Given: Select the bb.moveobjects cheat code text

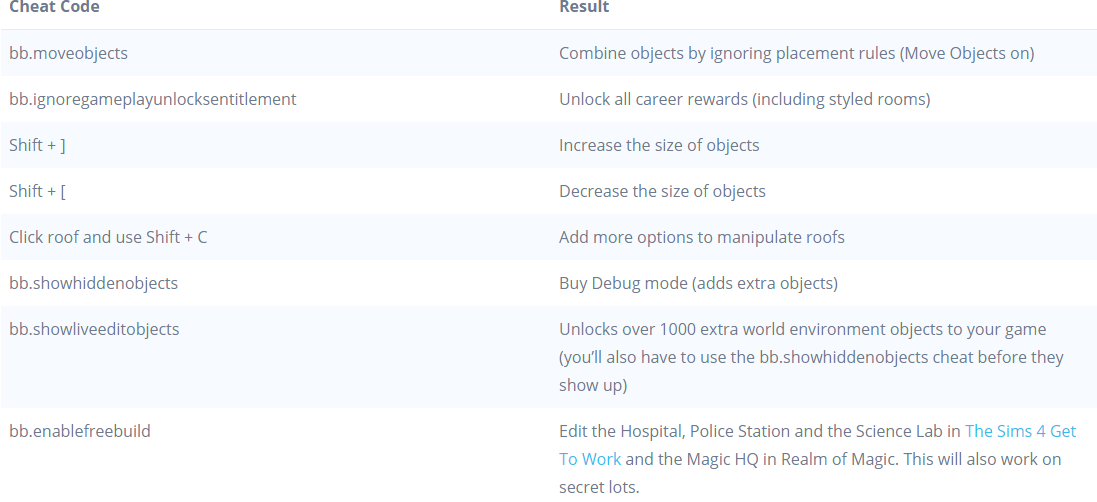Looking at the screenshot, I should coord(68,53).
